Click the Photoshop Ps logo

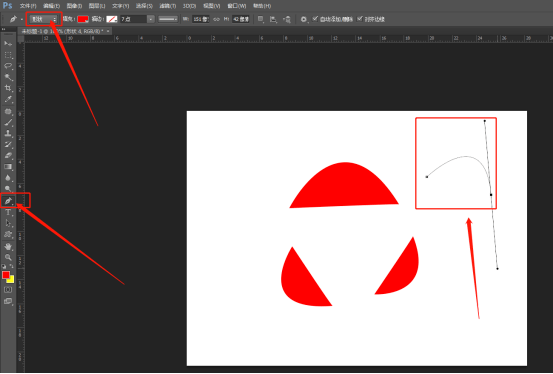(7, 5)
